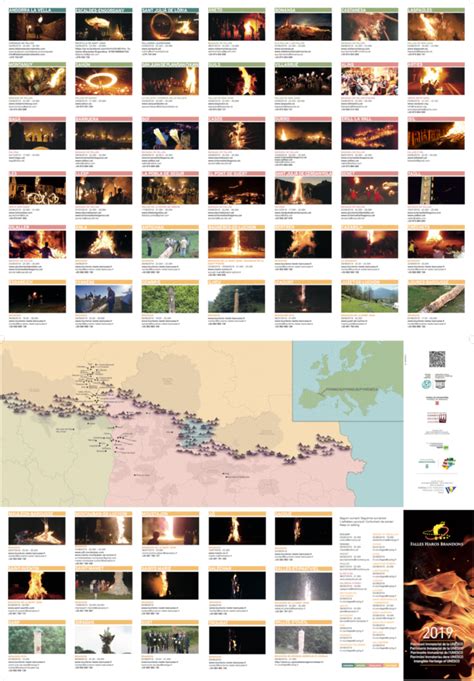Image resolution: width=474 pixels, height=681 pixels.
Task: Open the Europe inset map
Action: point(348,381)
